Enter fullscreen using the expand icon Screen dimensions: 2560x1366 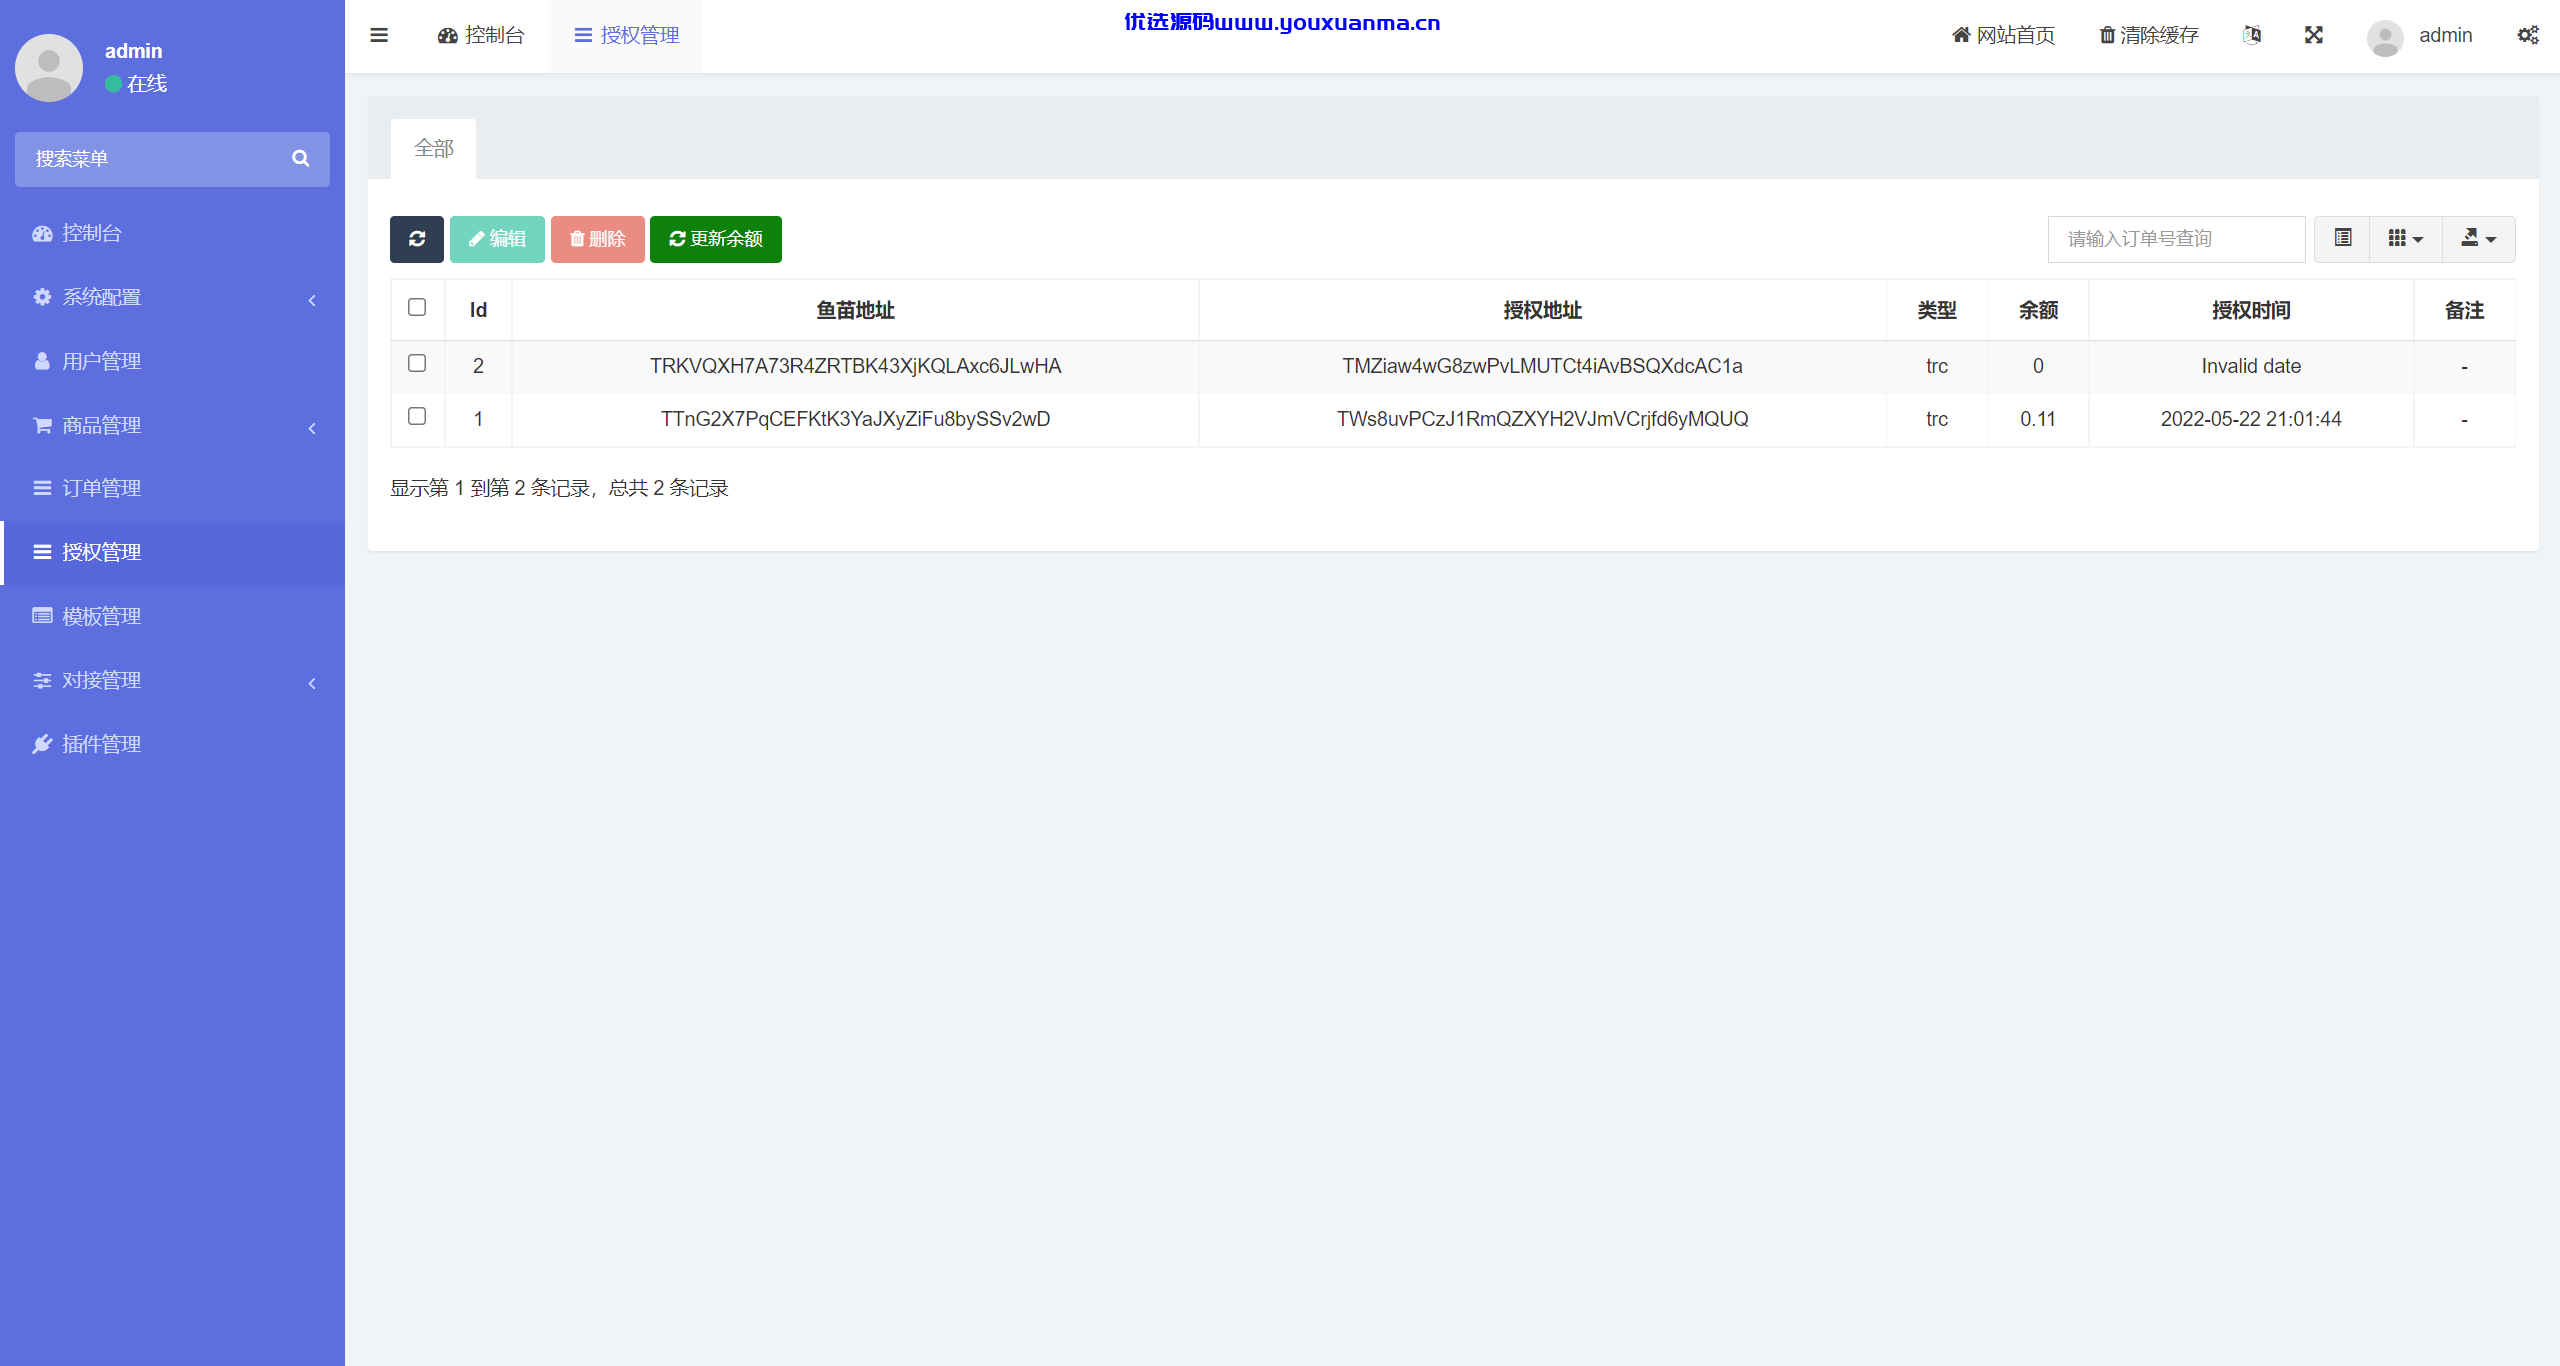2314,35
